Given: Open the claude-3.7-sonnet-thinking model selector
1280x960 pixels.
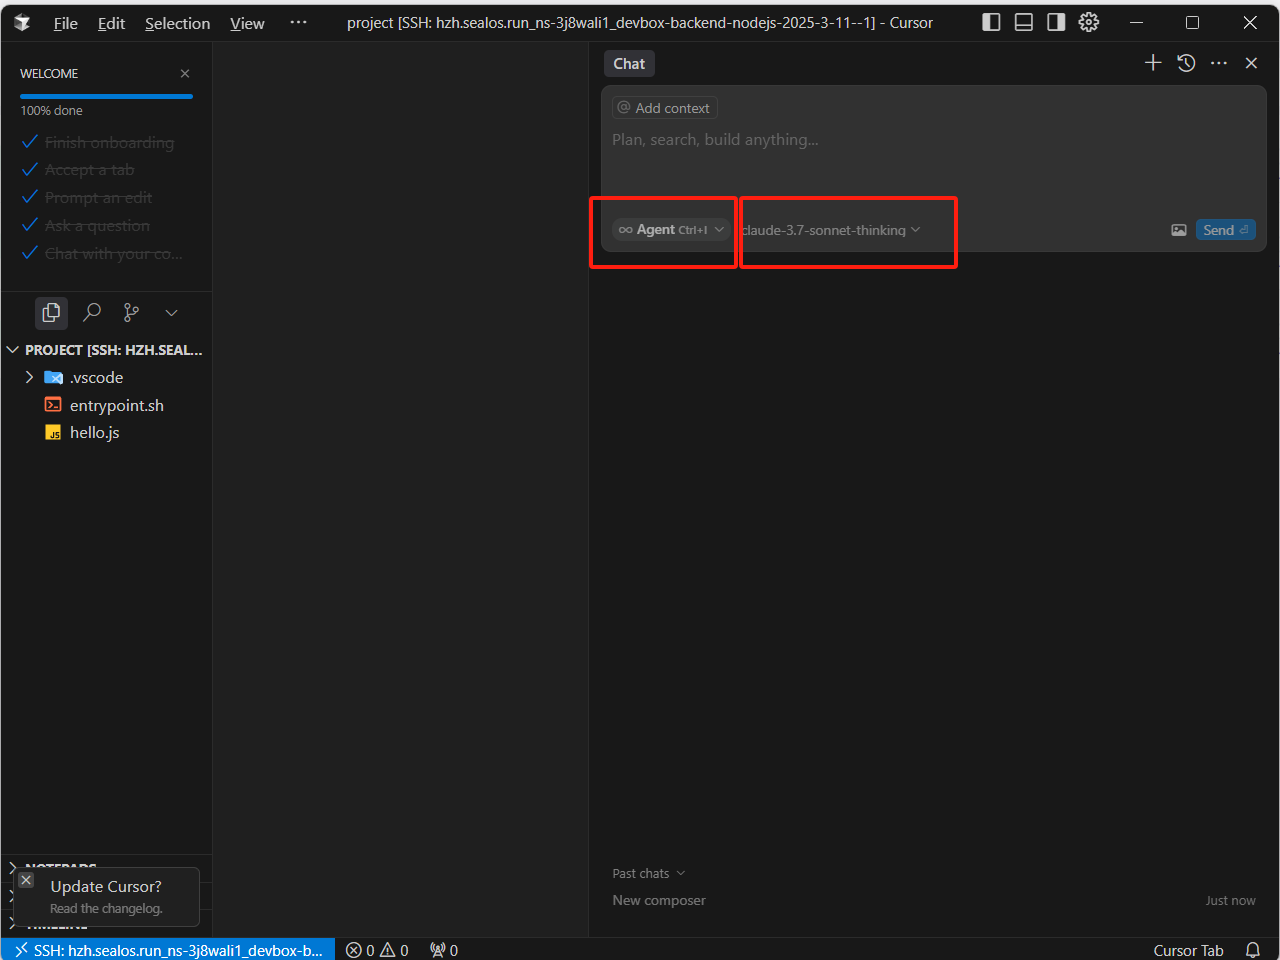Looking at the screenshot, I should pos(828,230).
